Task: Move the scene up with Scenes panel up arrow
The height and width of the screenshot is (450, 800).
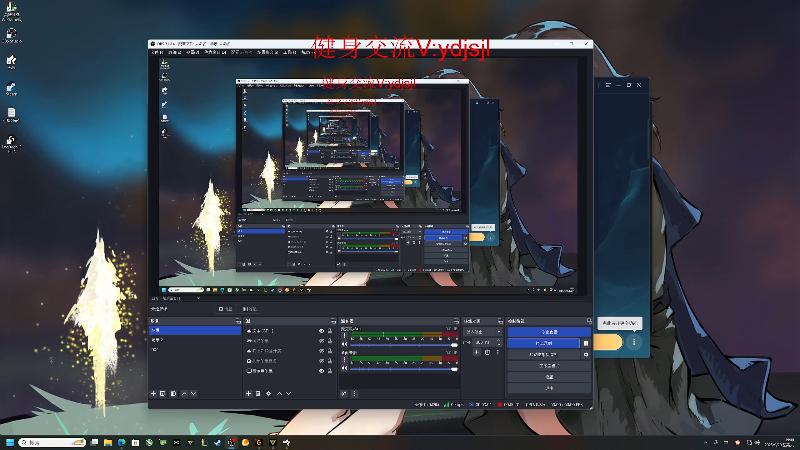Action: pos(184,393)
